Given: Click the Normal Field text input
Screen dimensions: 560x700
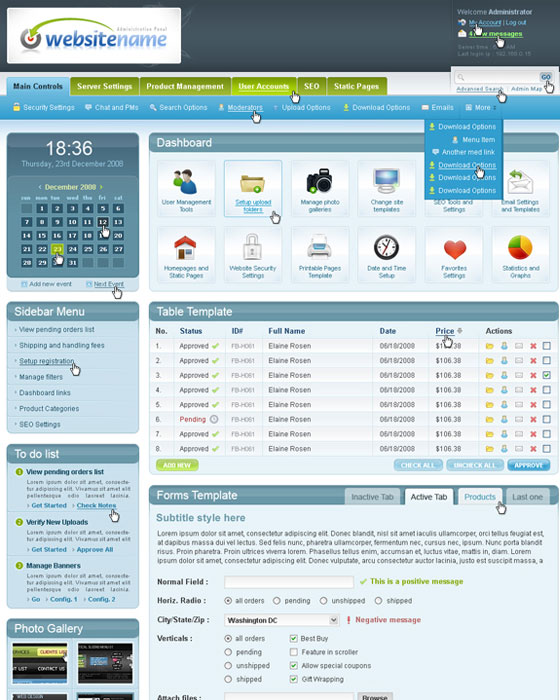Looking at the screenshot, I should pyautogui.click(x=289, y=582).
